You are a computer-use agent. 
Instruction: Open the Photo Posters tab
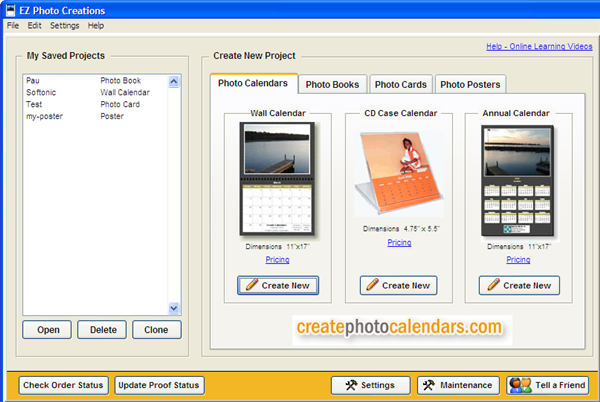pos(470,85)
